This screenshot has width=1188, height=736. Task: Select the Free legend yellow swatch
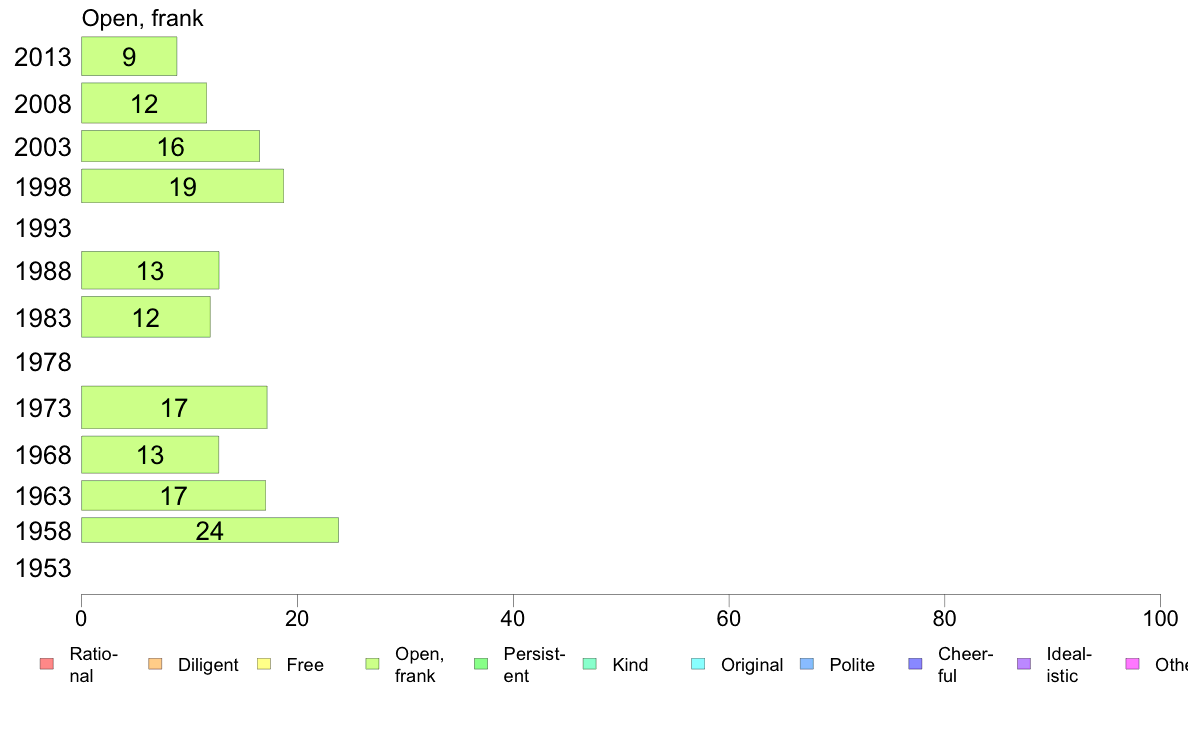pyautogui.click(x=264, y=664)
